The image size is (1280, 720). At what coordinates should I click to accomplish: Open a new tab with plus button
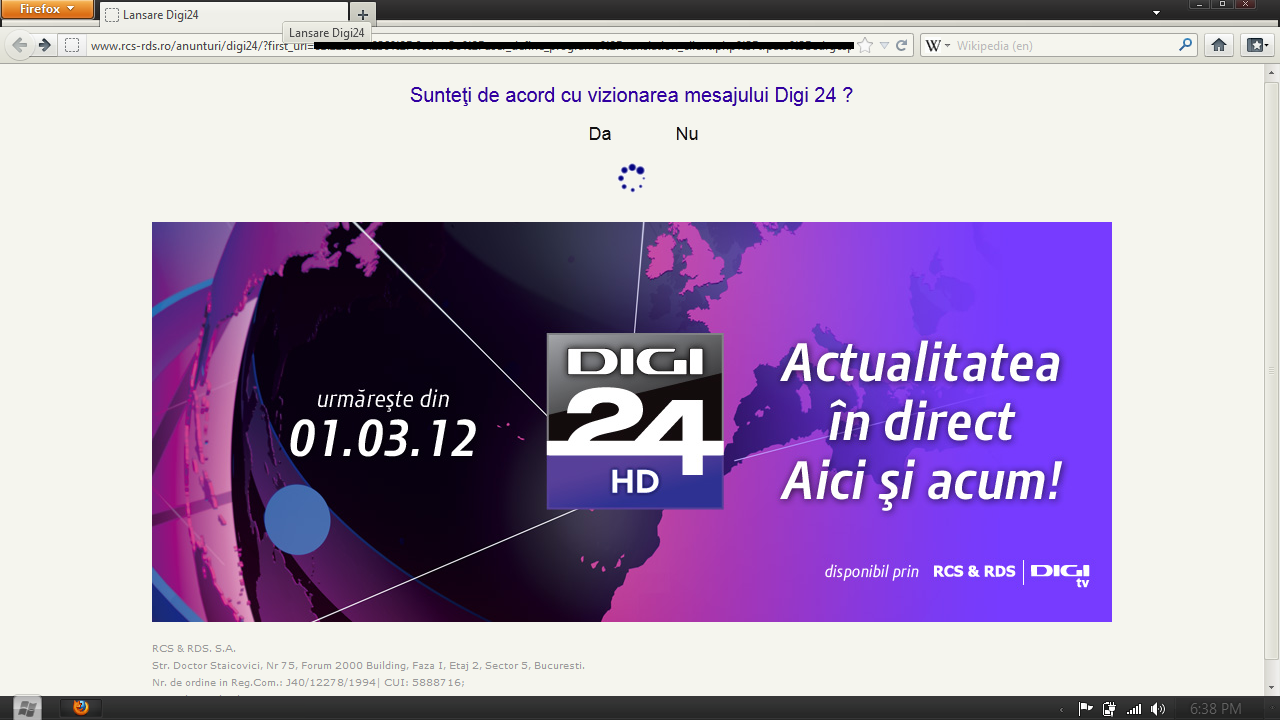pyautogui.click(x=362, y=14)
